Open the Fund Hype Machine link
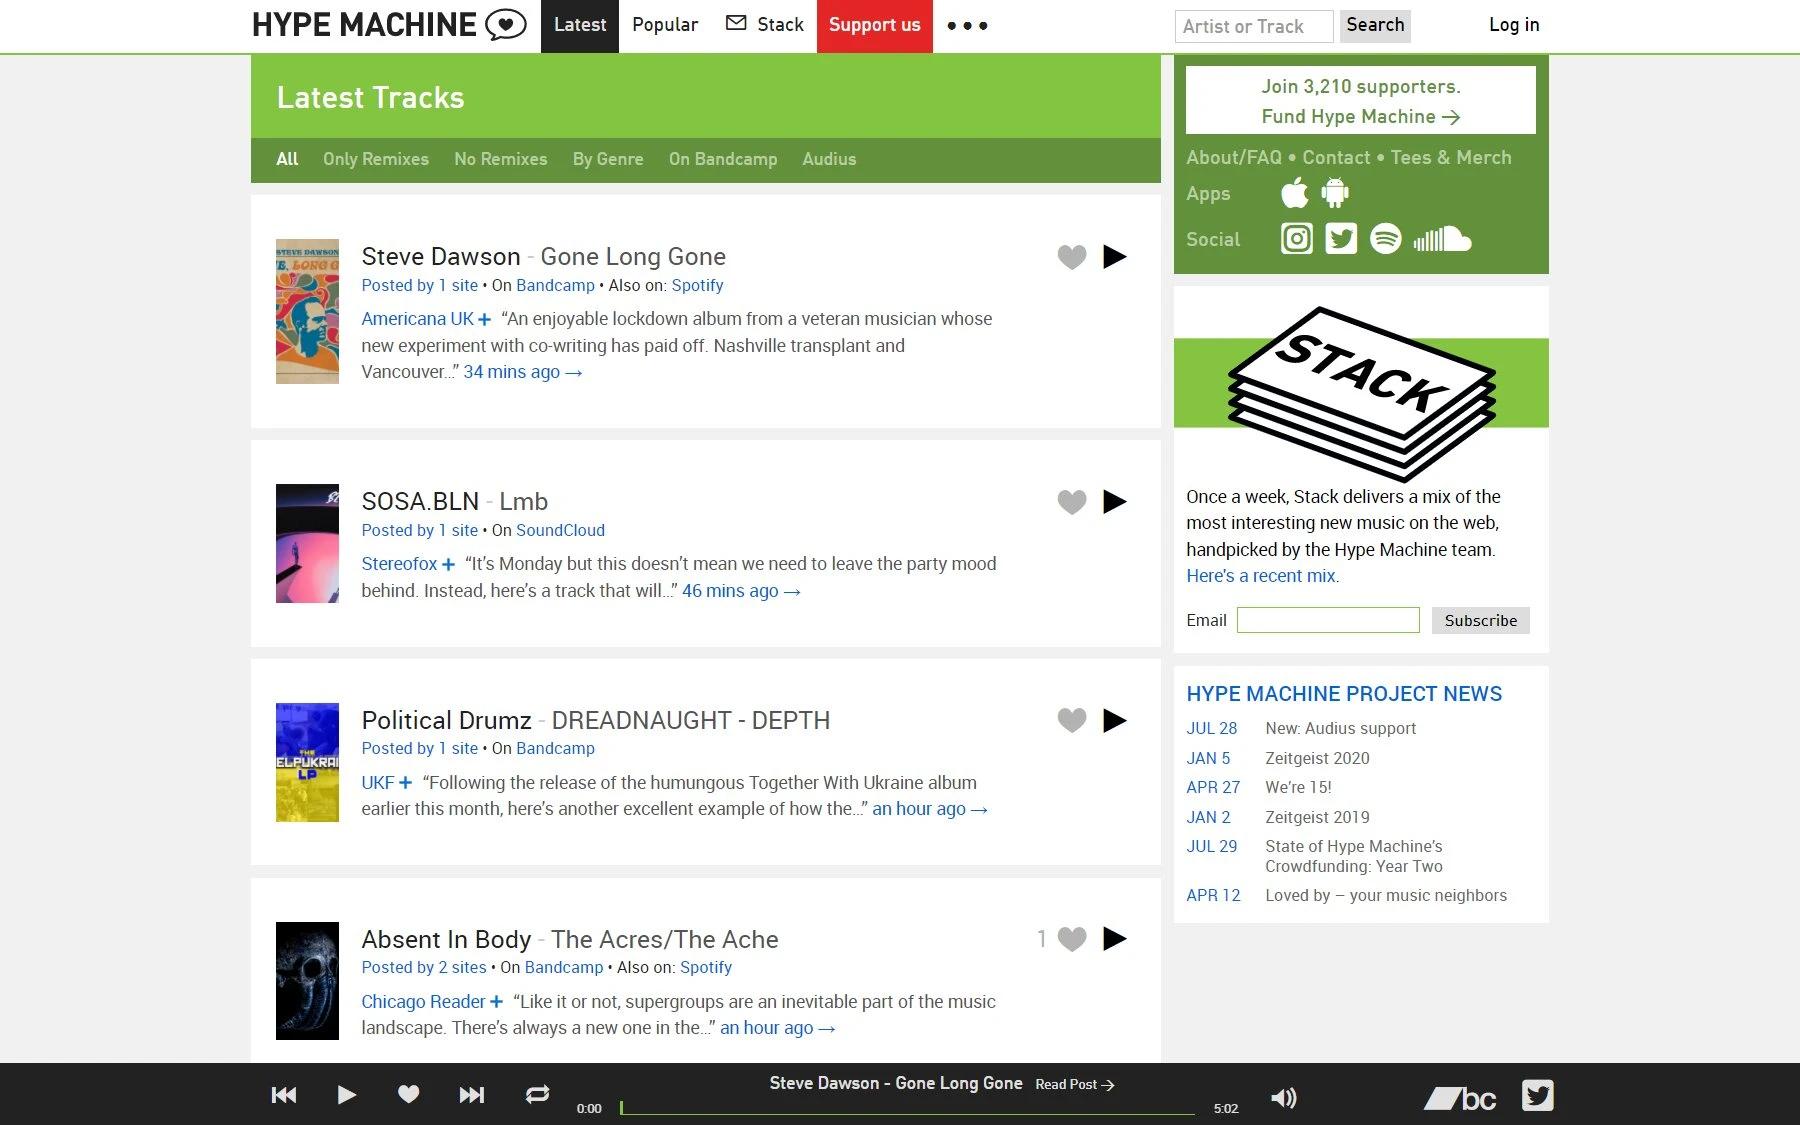1800x1125 pixels. [x=1360, y=117]
